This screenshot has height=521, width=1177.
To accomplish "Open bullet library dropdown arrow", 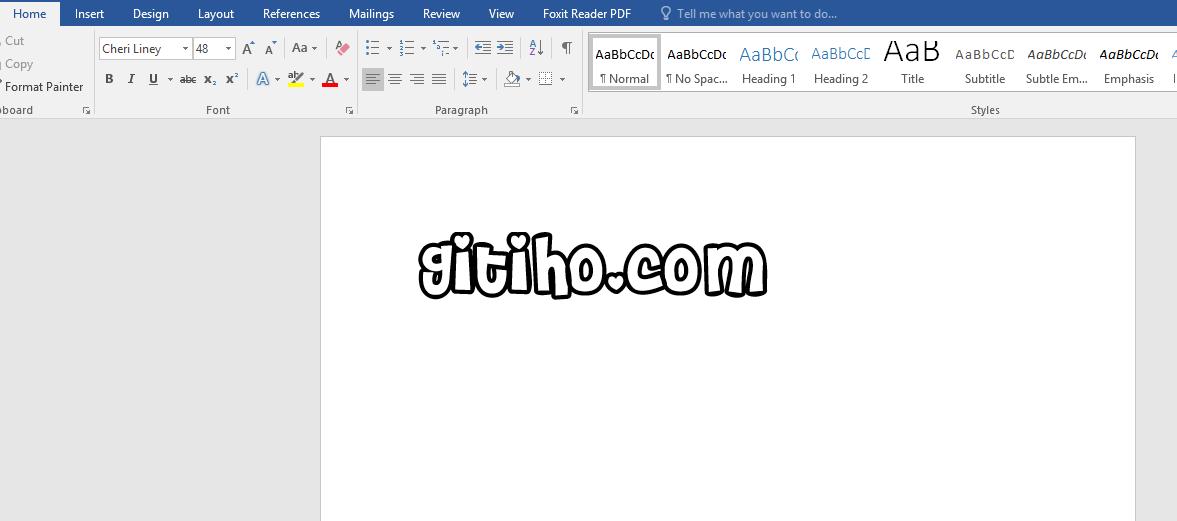I will point(389,49).
